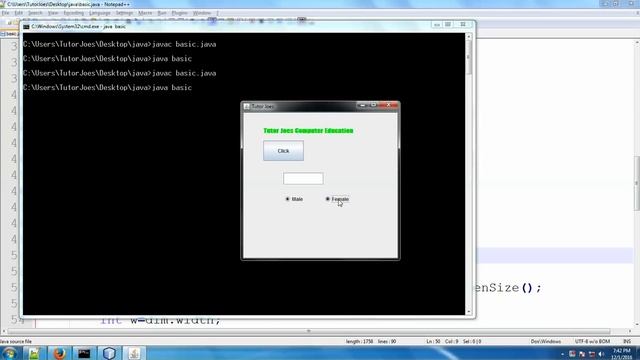The image size is (640, 360).
Task: Minimize the cmd.exe window
Action: [437, 25]
